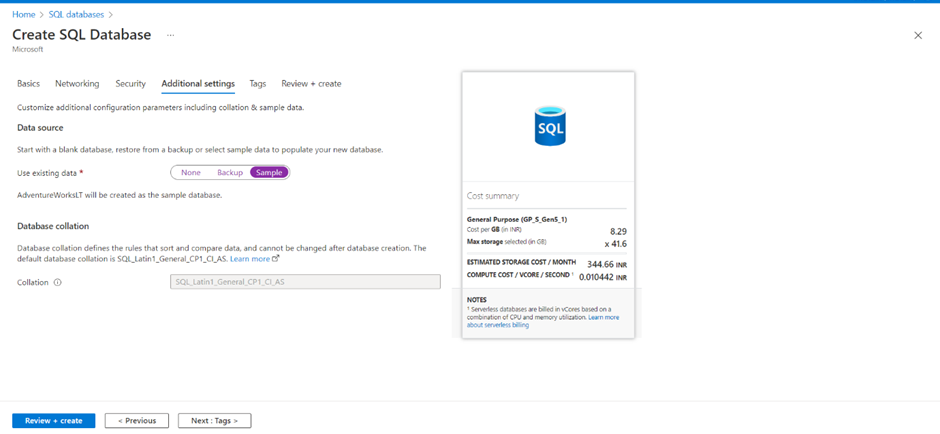This screenshot has height=434, width=940.
Task: Switch to the Networking tab
Action: tap(77, 84)
